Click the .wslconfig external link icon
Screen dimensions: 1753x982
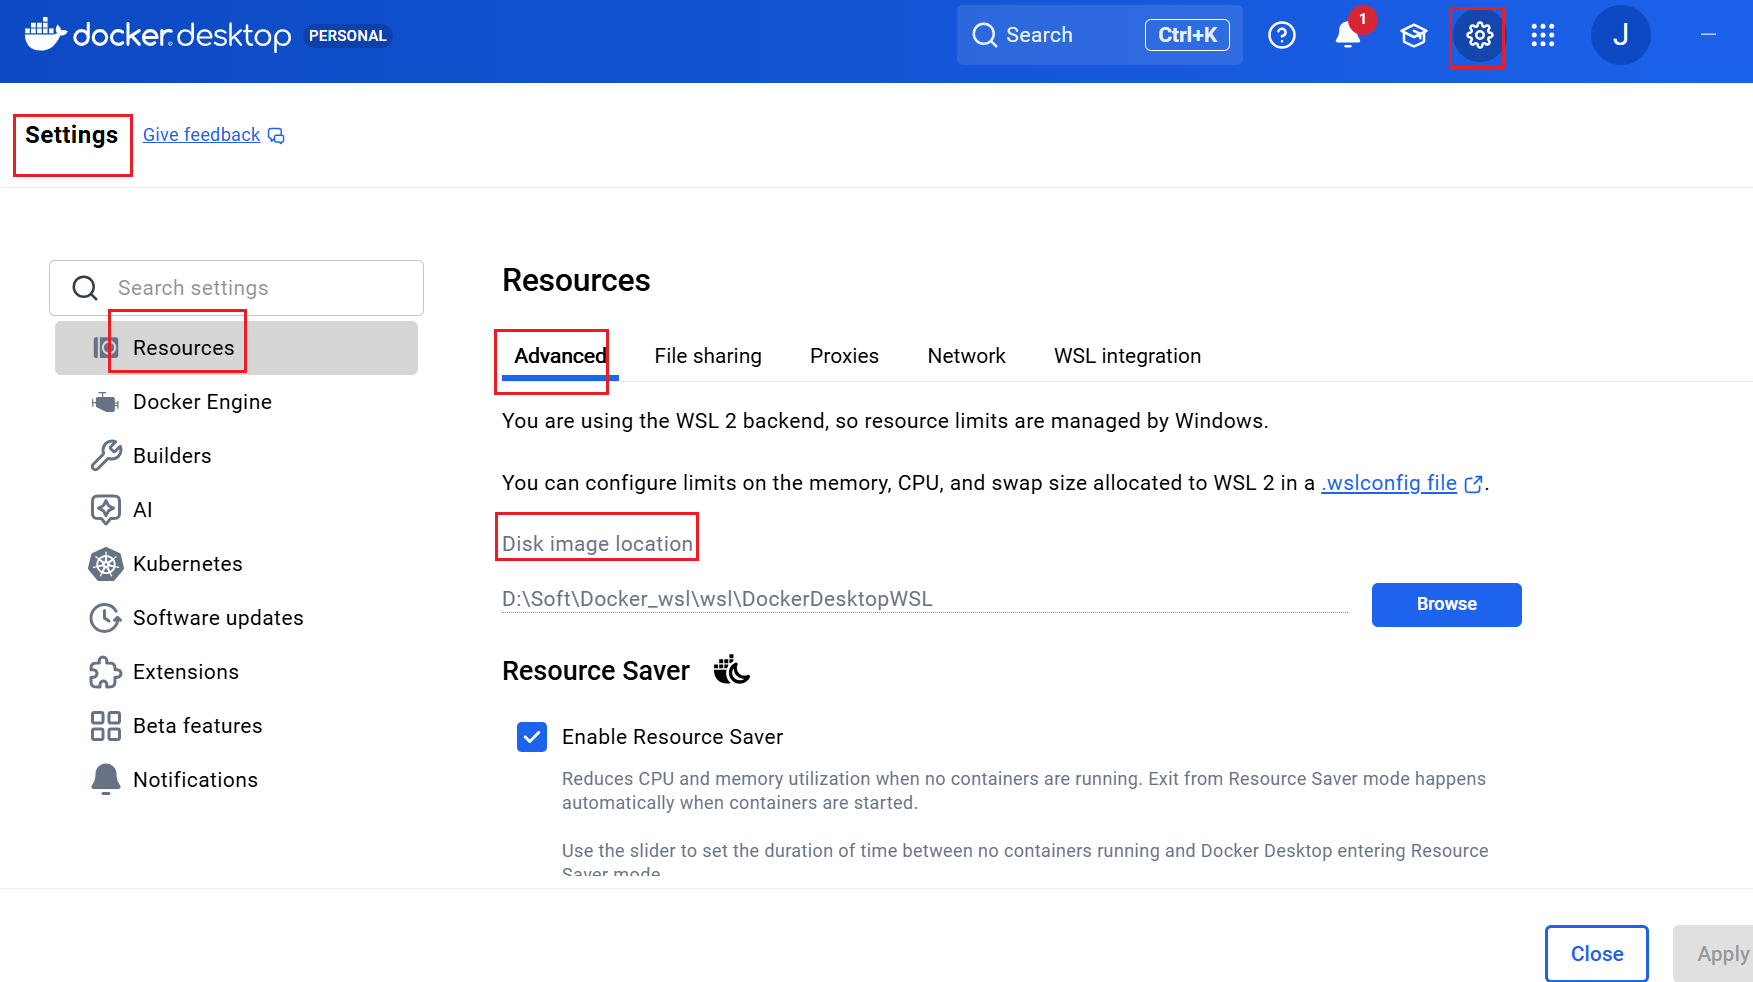click(x=1473, y=484)
